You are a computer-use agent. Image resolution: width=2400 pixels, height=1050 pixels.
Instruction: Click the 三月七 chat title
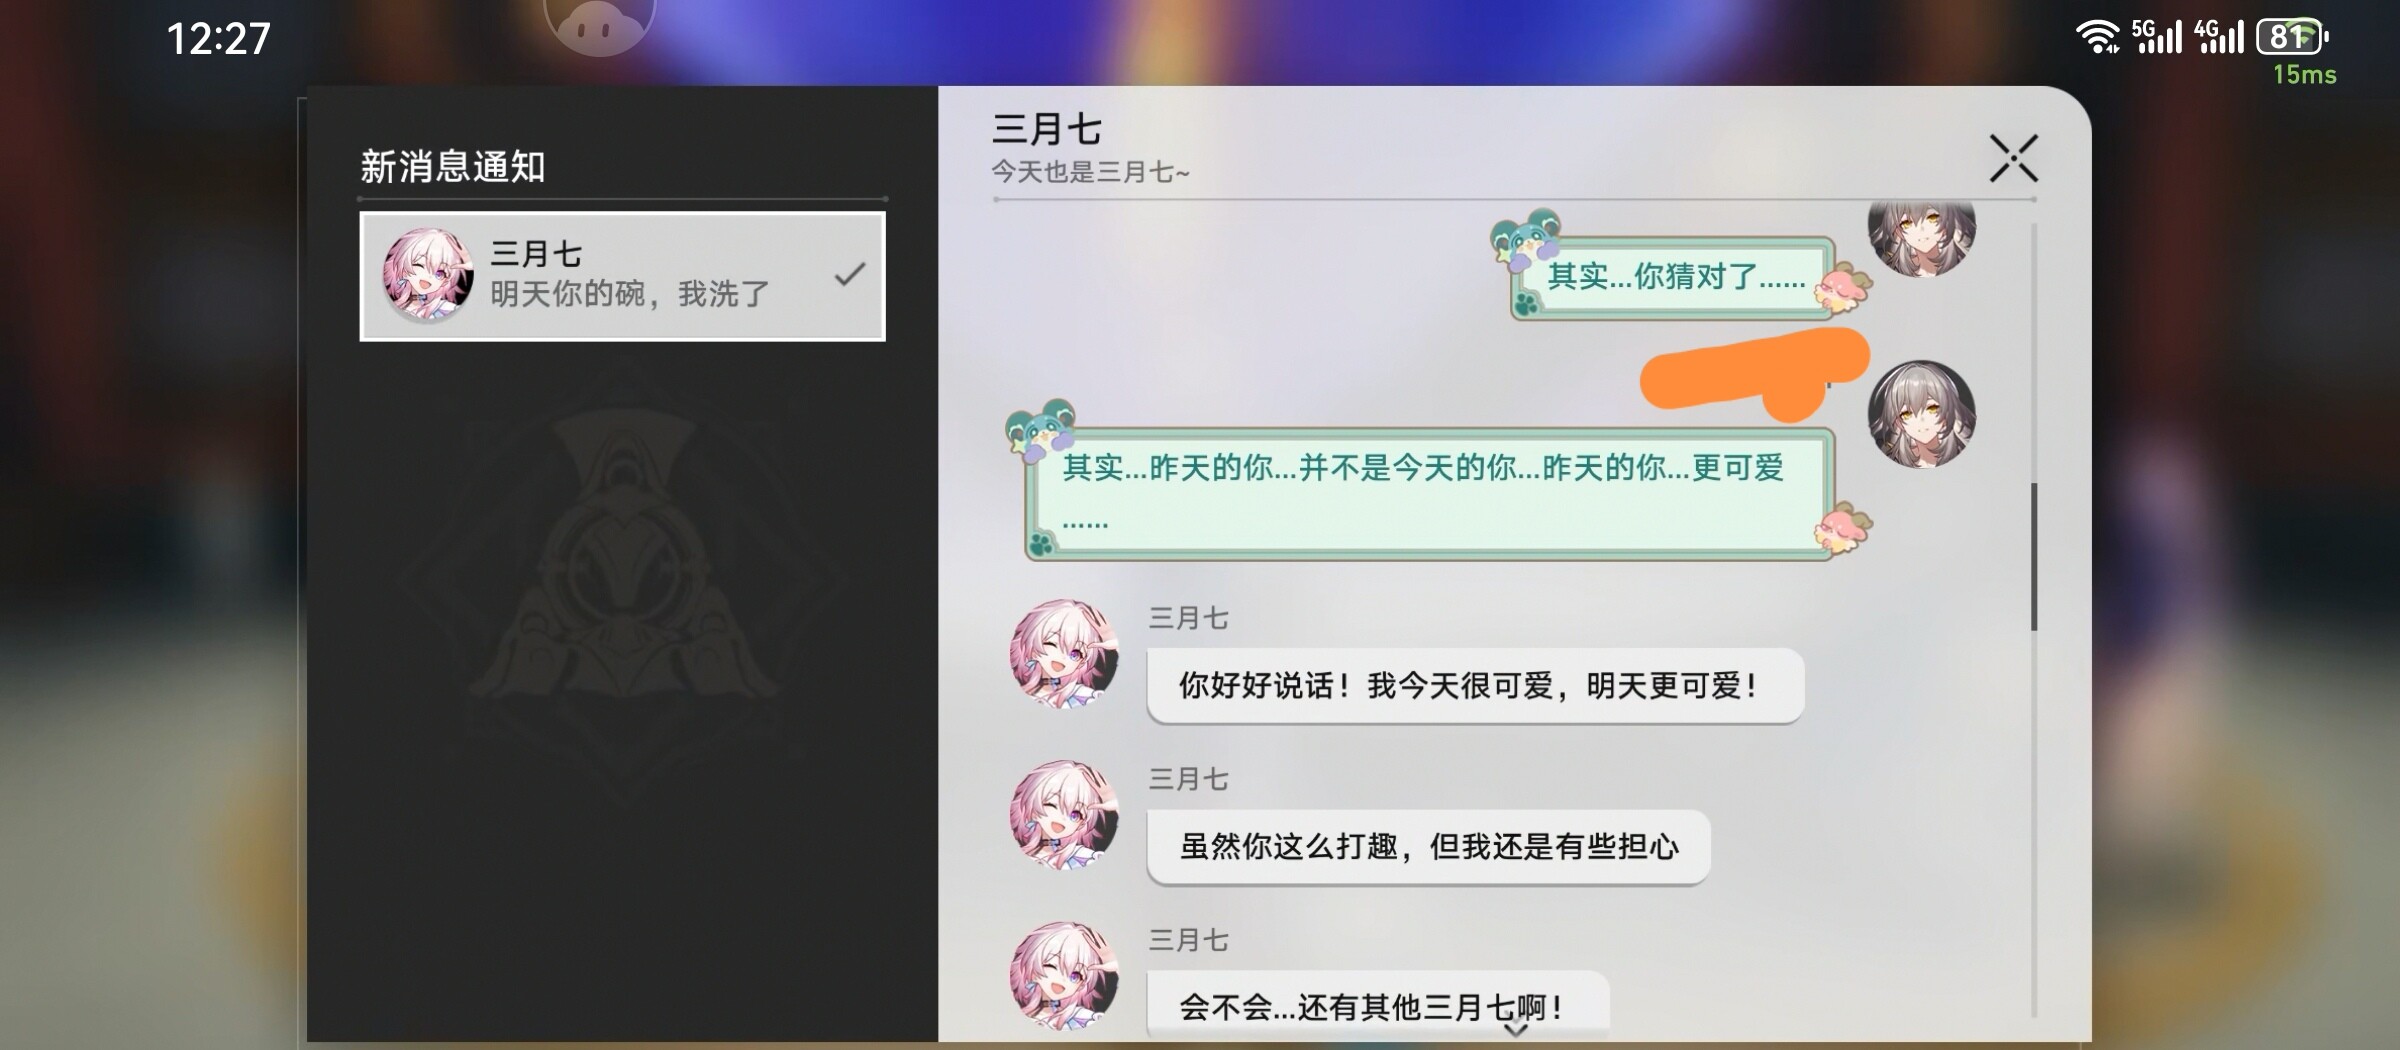pyautogui.click(x=1047, y=129)
